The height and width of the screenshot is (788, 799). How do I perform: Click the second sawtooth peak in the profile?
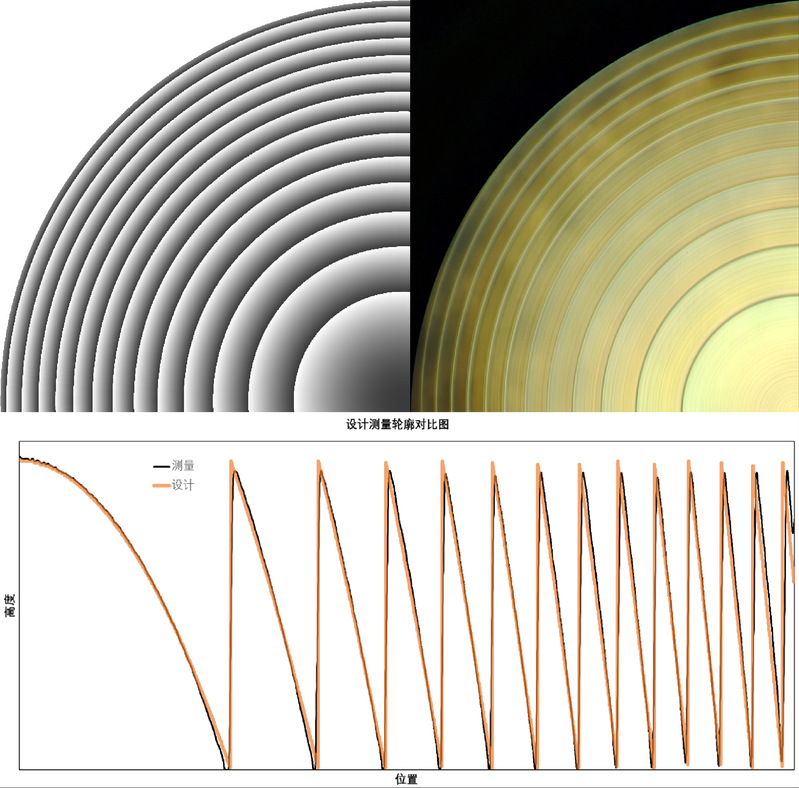pos(319,467)
